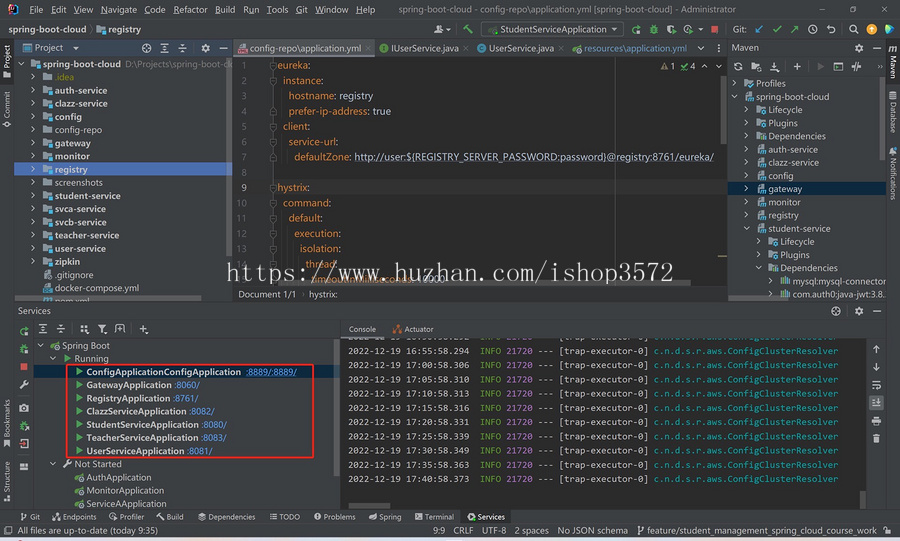Screen dimensions: 900x541
Task: Download Maven sources and documentation
Action: coord(774,67)
